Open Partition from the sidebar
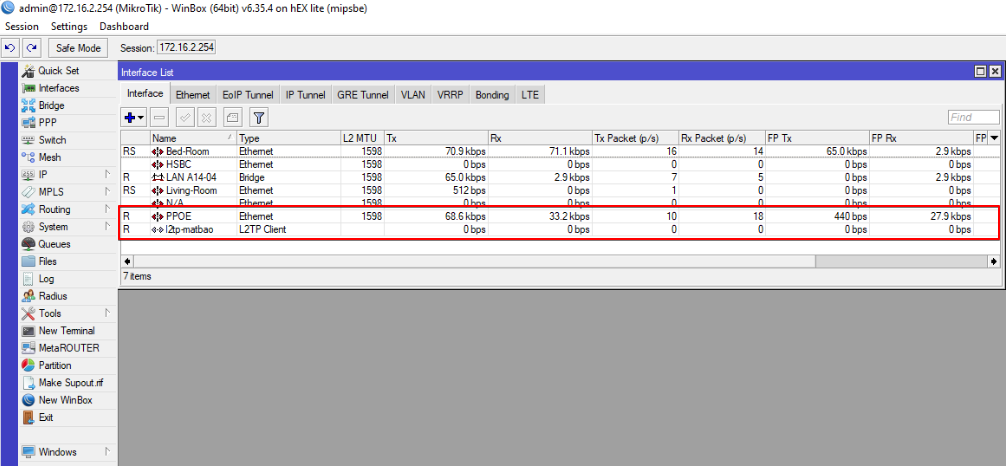 coord(55,365)
